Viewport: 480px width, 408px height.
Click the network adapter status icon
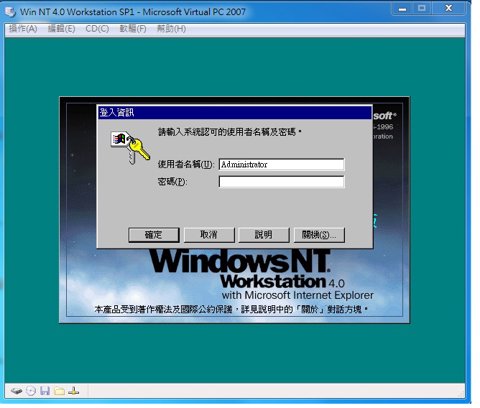73,391
